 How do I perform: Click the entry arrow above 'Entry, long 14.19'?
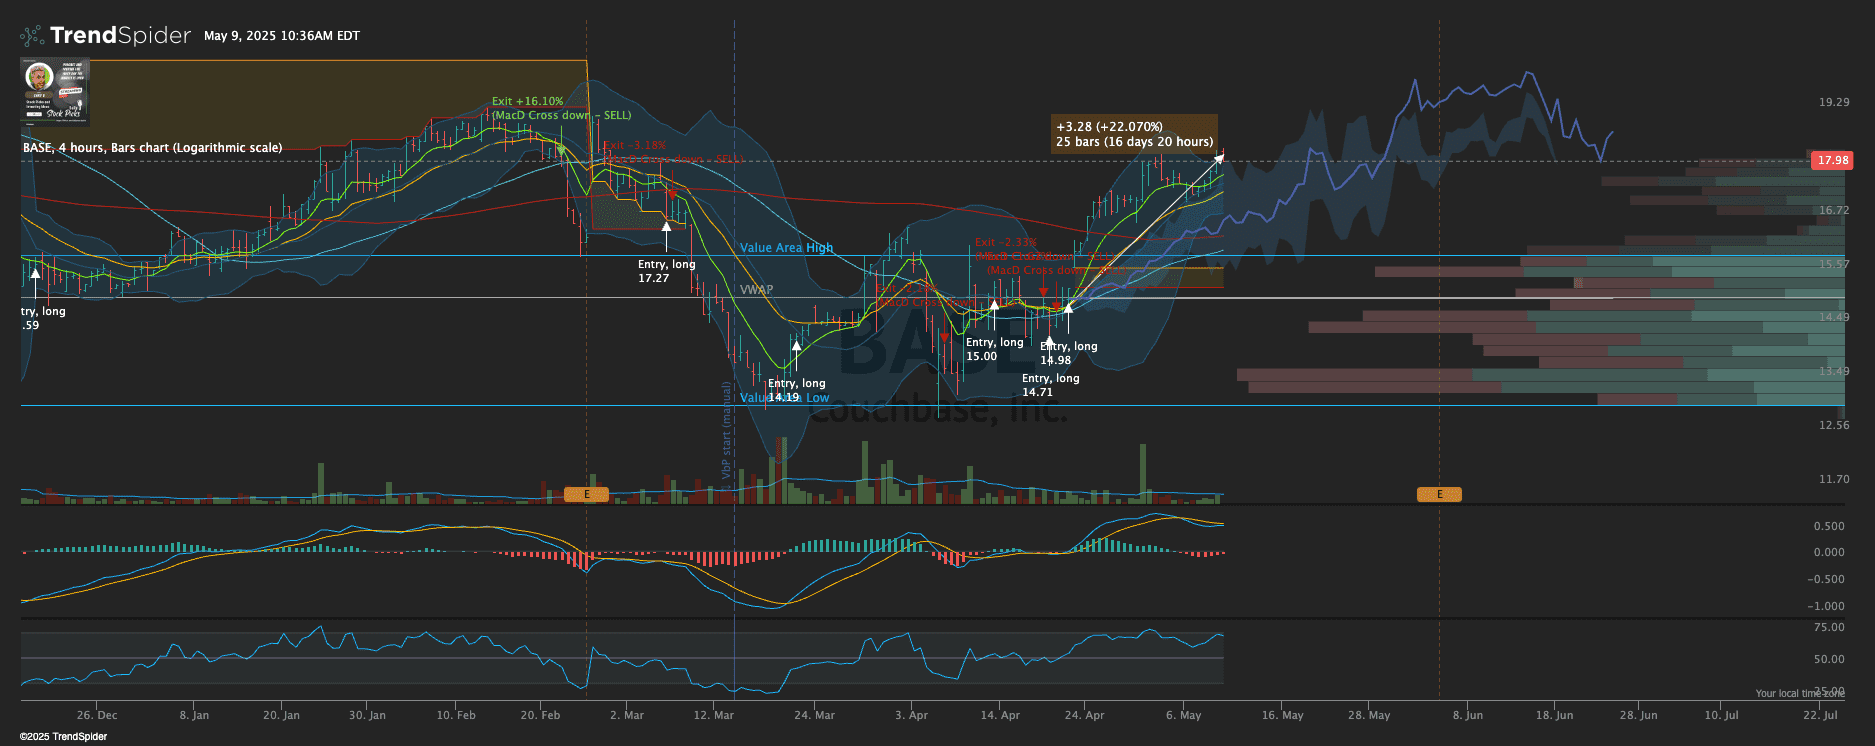[x=796, y=346]
